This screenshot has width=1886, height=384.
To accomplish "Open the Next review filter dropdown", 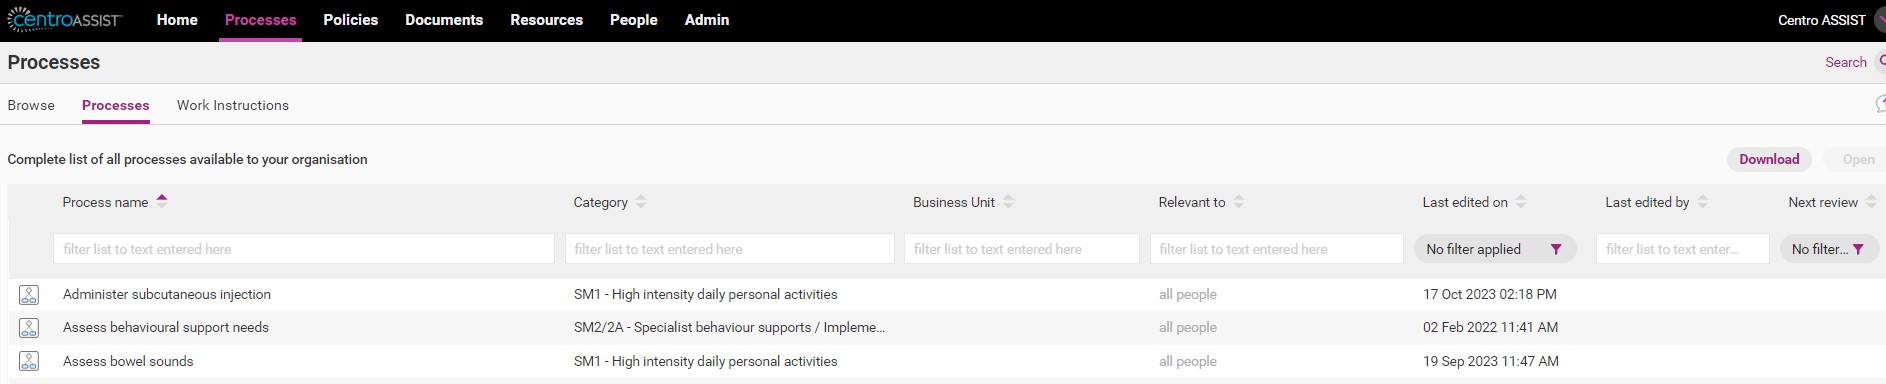I will click(x=1829, y=249).
